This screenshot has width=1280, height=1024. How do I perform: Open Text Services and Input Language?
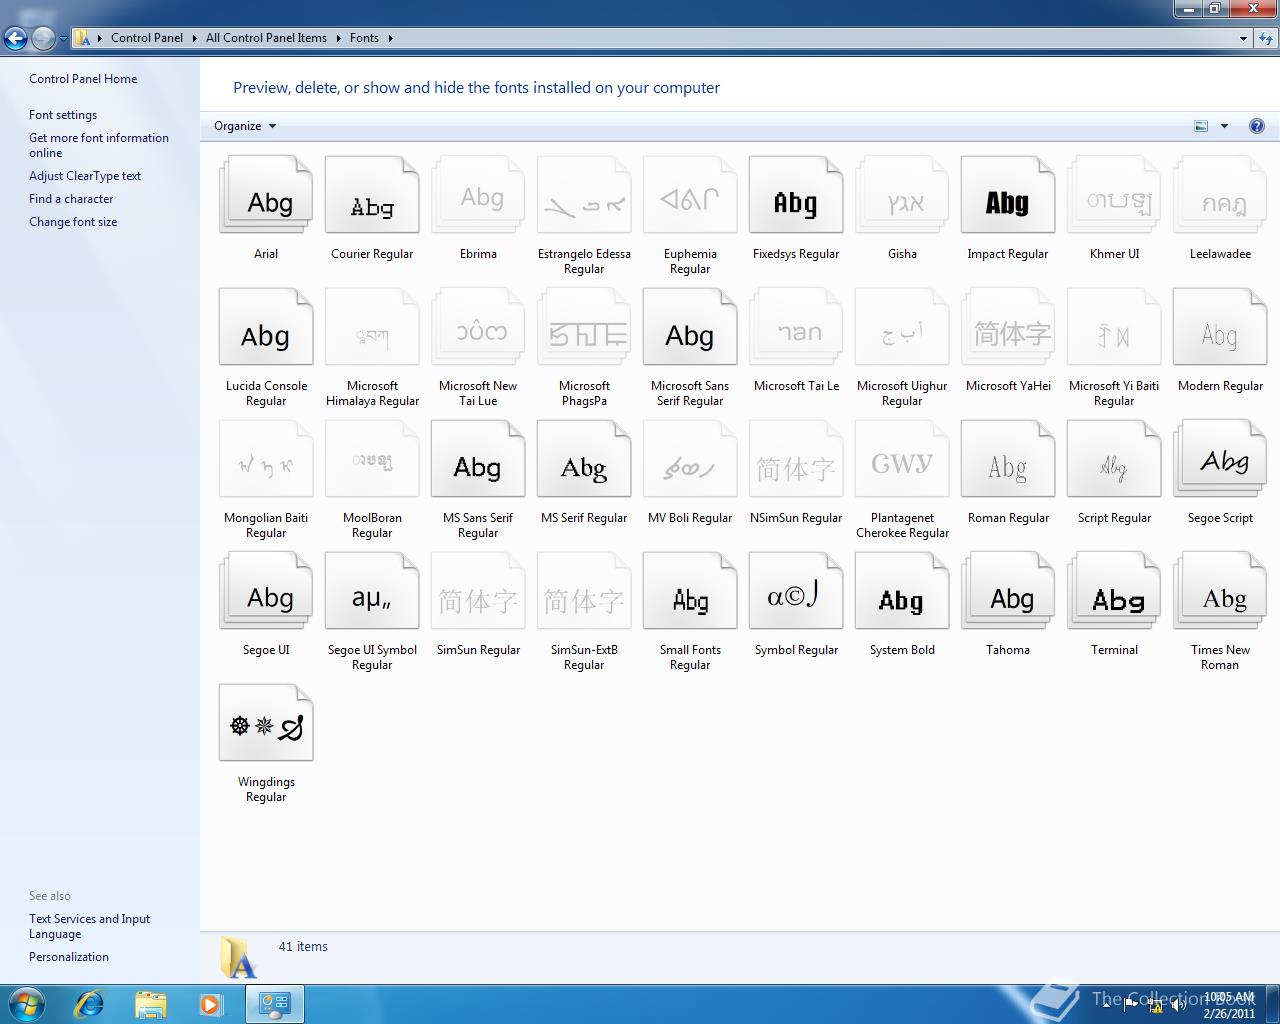(89, 926)
